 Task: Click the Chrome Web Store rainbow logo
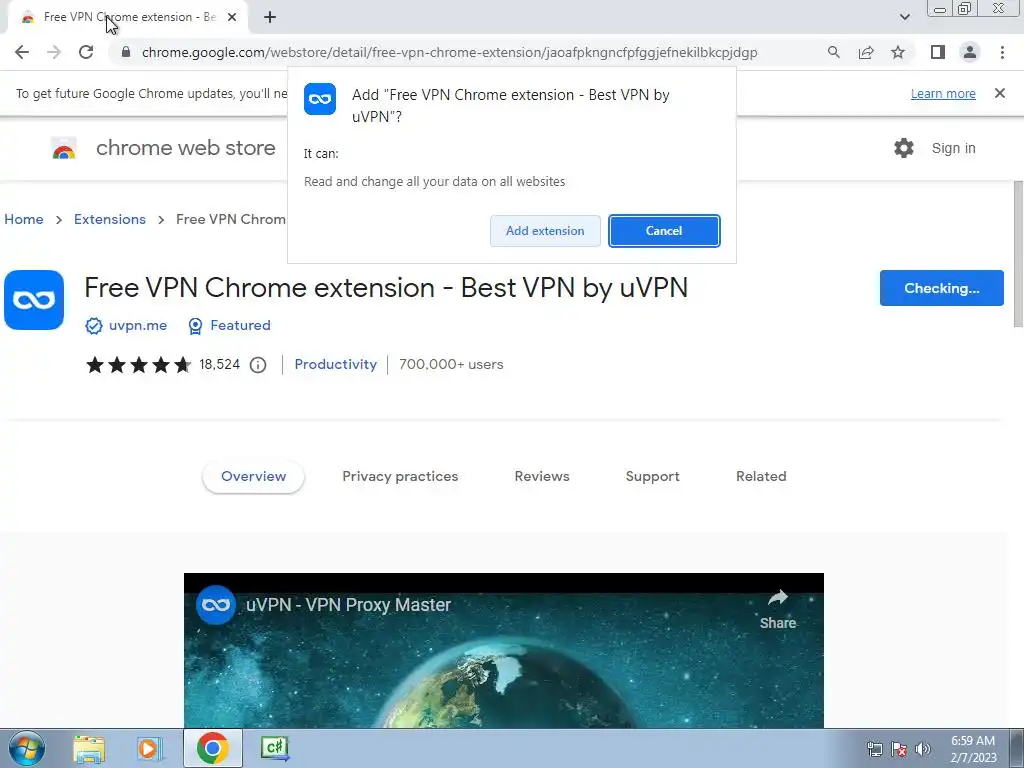click(x=64, y=149)
